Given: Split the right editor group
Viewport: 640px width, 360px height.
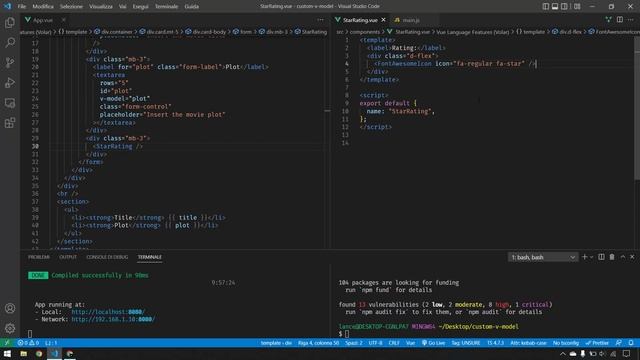Looking at the screenshot, I should point(620,20).
